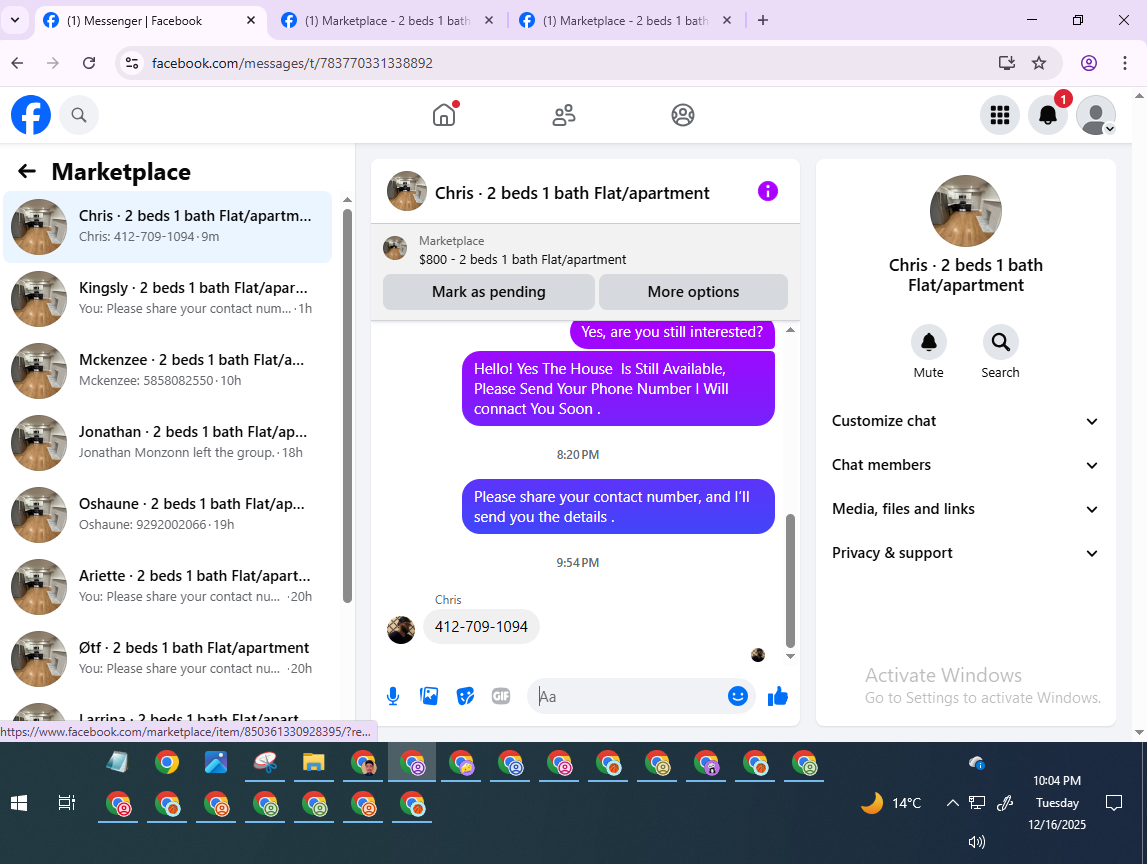Go back in browser history

tap(18, 63)
